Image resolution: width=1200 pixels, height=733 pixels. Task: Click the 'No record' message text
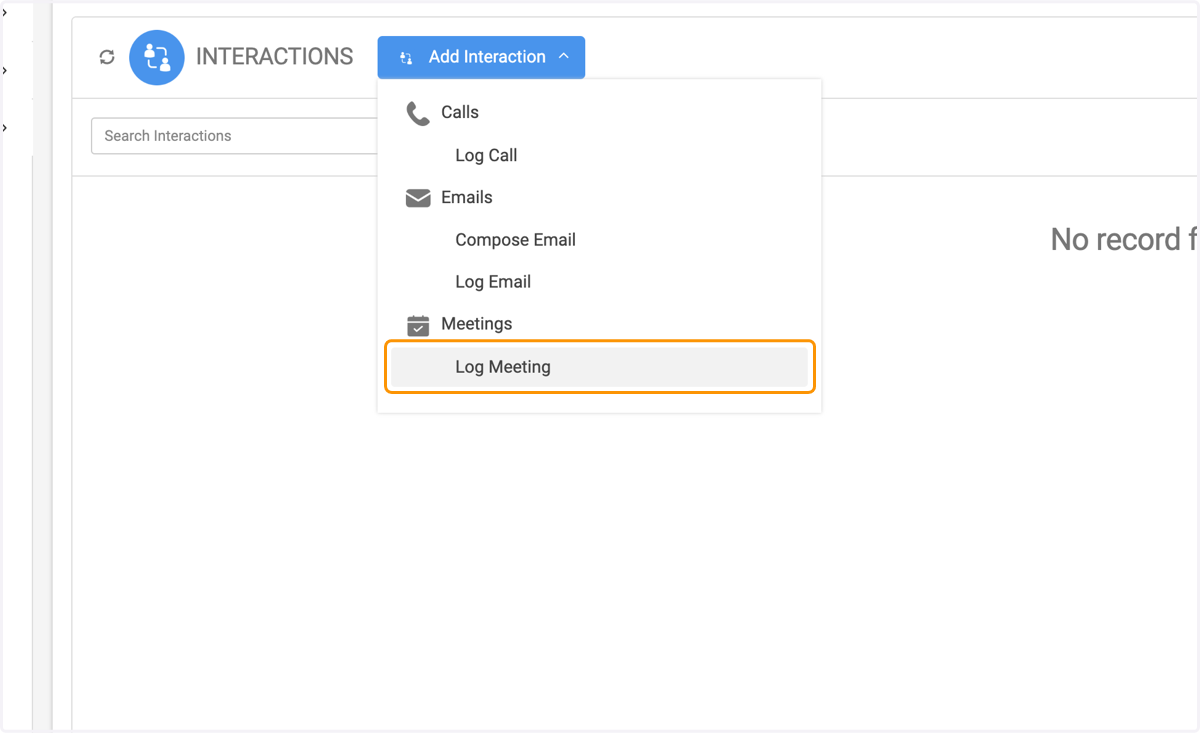(x=1124, y=239)
